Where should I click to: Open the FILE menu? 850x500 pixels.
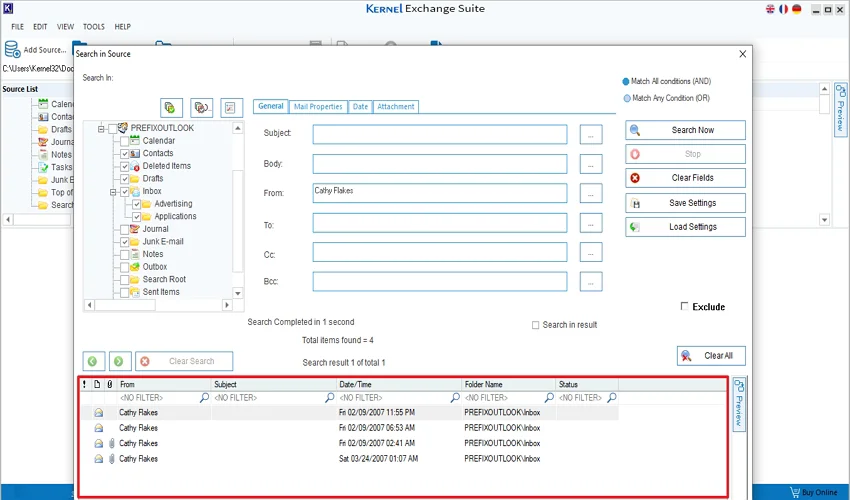[x=17, y=27]
